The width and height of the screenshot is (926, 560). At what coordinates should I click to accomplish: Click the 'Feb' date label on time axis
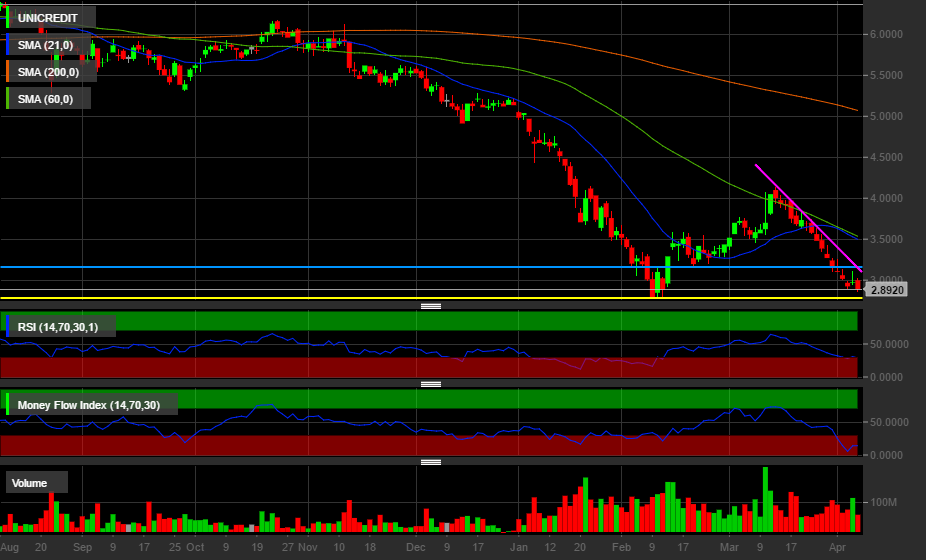click(x=621, y=548)
